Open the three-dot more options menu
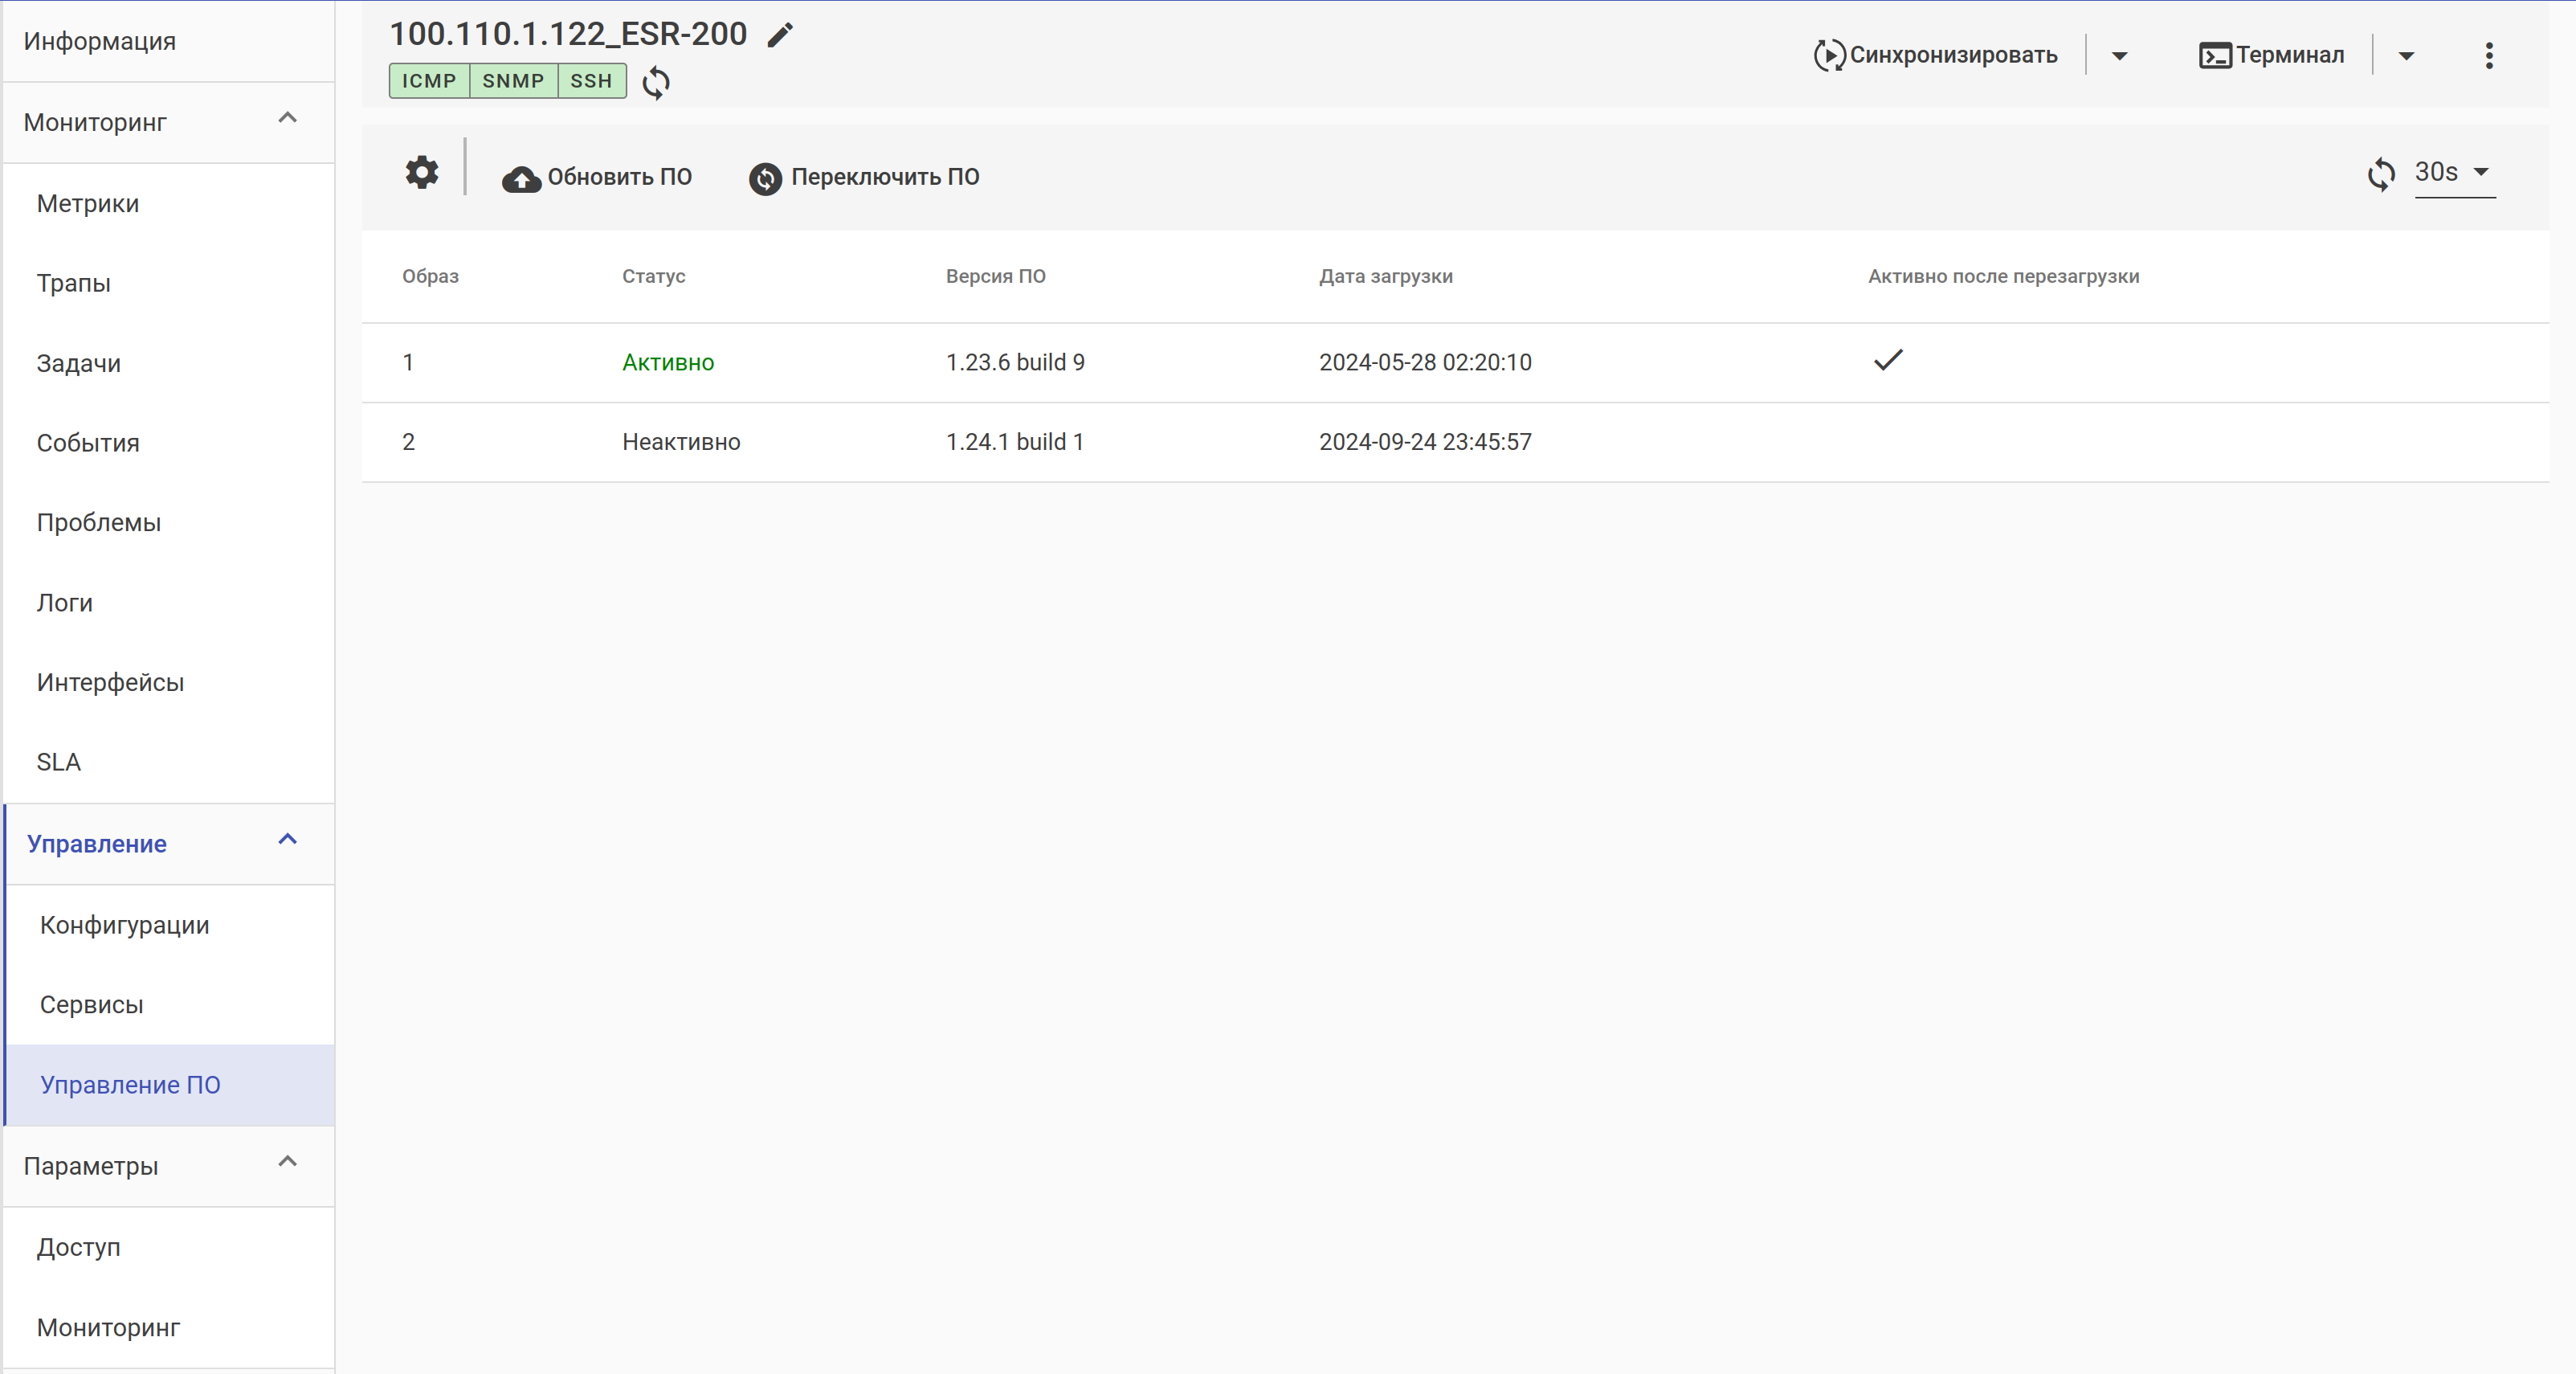Screen dimensions: 2576x1374 coord(2489,55)
